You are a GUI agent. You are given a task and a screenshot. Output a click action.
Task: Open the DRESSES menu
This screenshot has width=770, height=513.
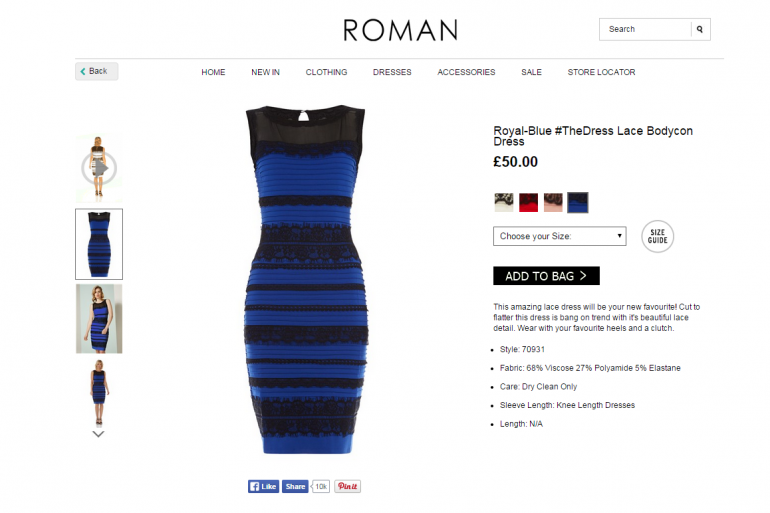(392, 72)
